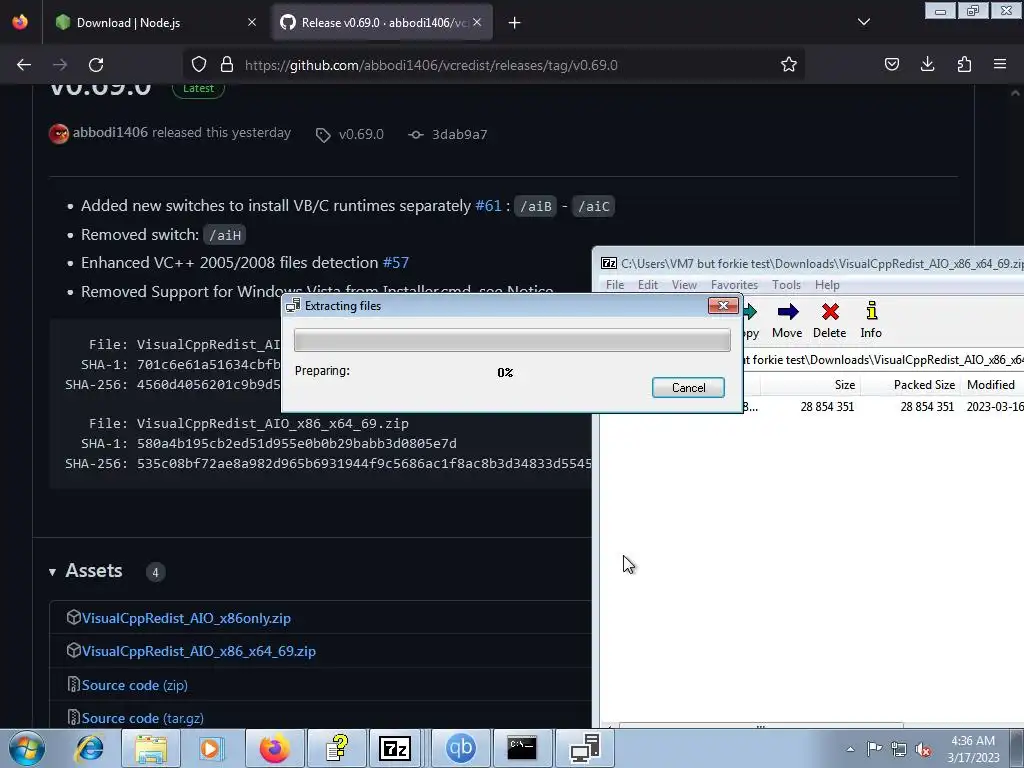Open Firefox hamburger application menu

999,64
